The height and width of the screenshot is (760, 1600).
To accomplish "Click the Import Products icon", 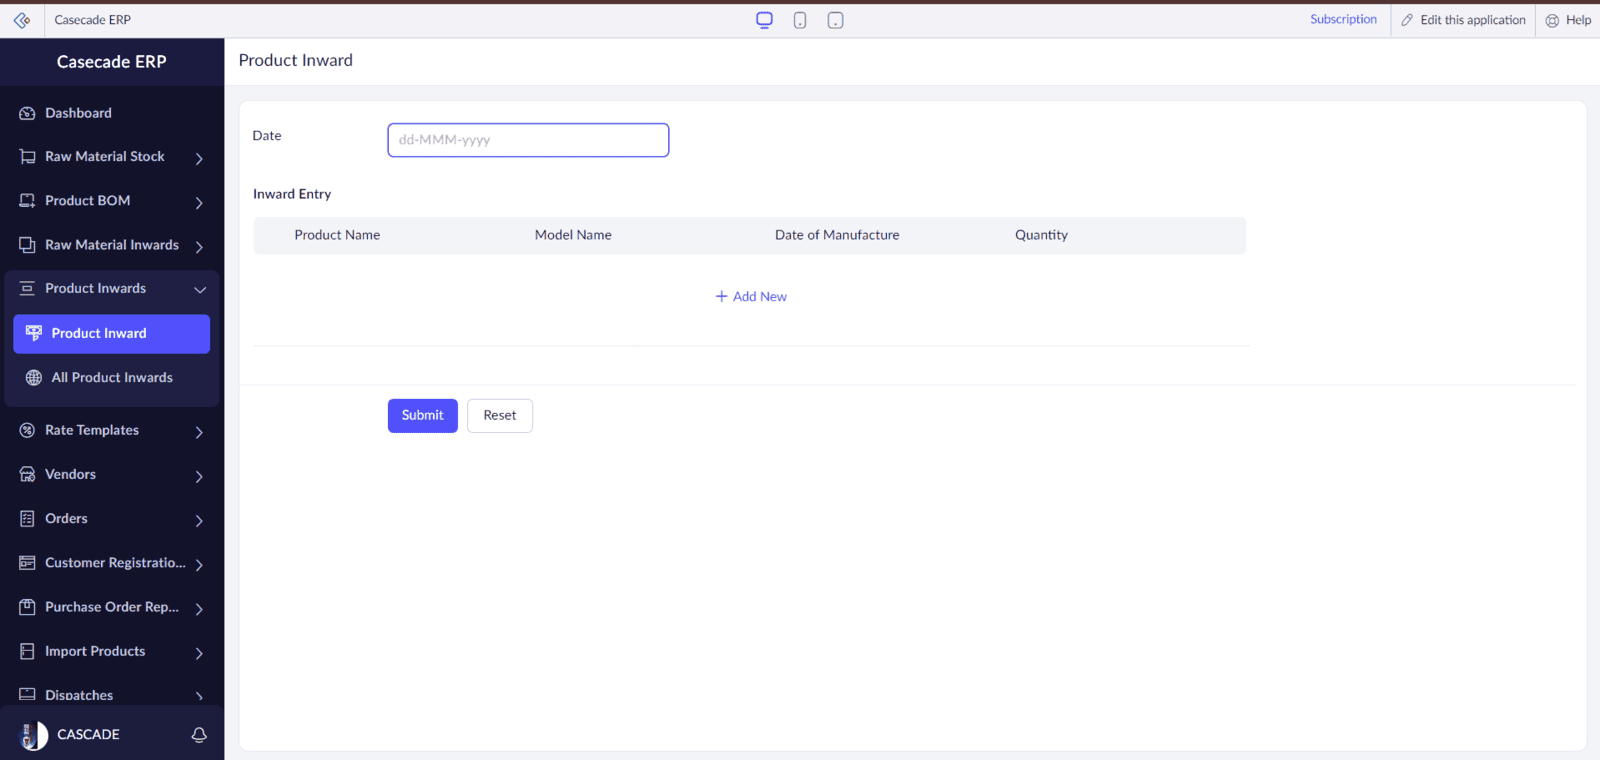I will pyautogui.click(x=27, y=651).
